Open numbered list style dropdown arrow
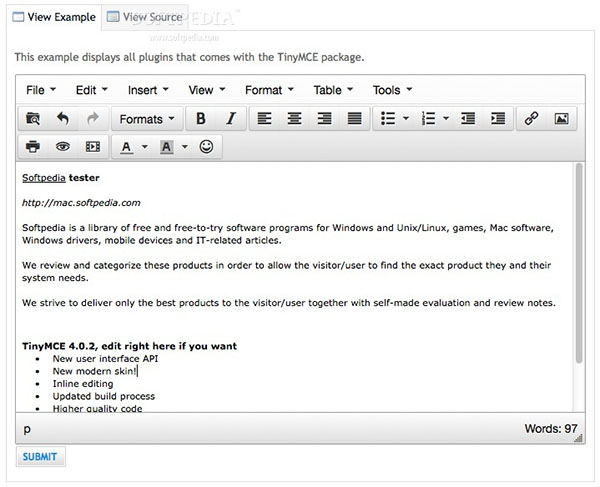This screenshot has height=487, width=600. [x=446, y=119]
